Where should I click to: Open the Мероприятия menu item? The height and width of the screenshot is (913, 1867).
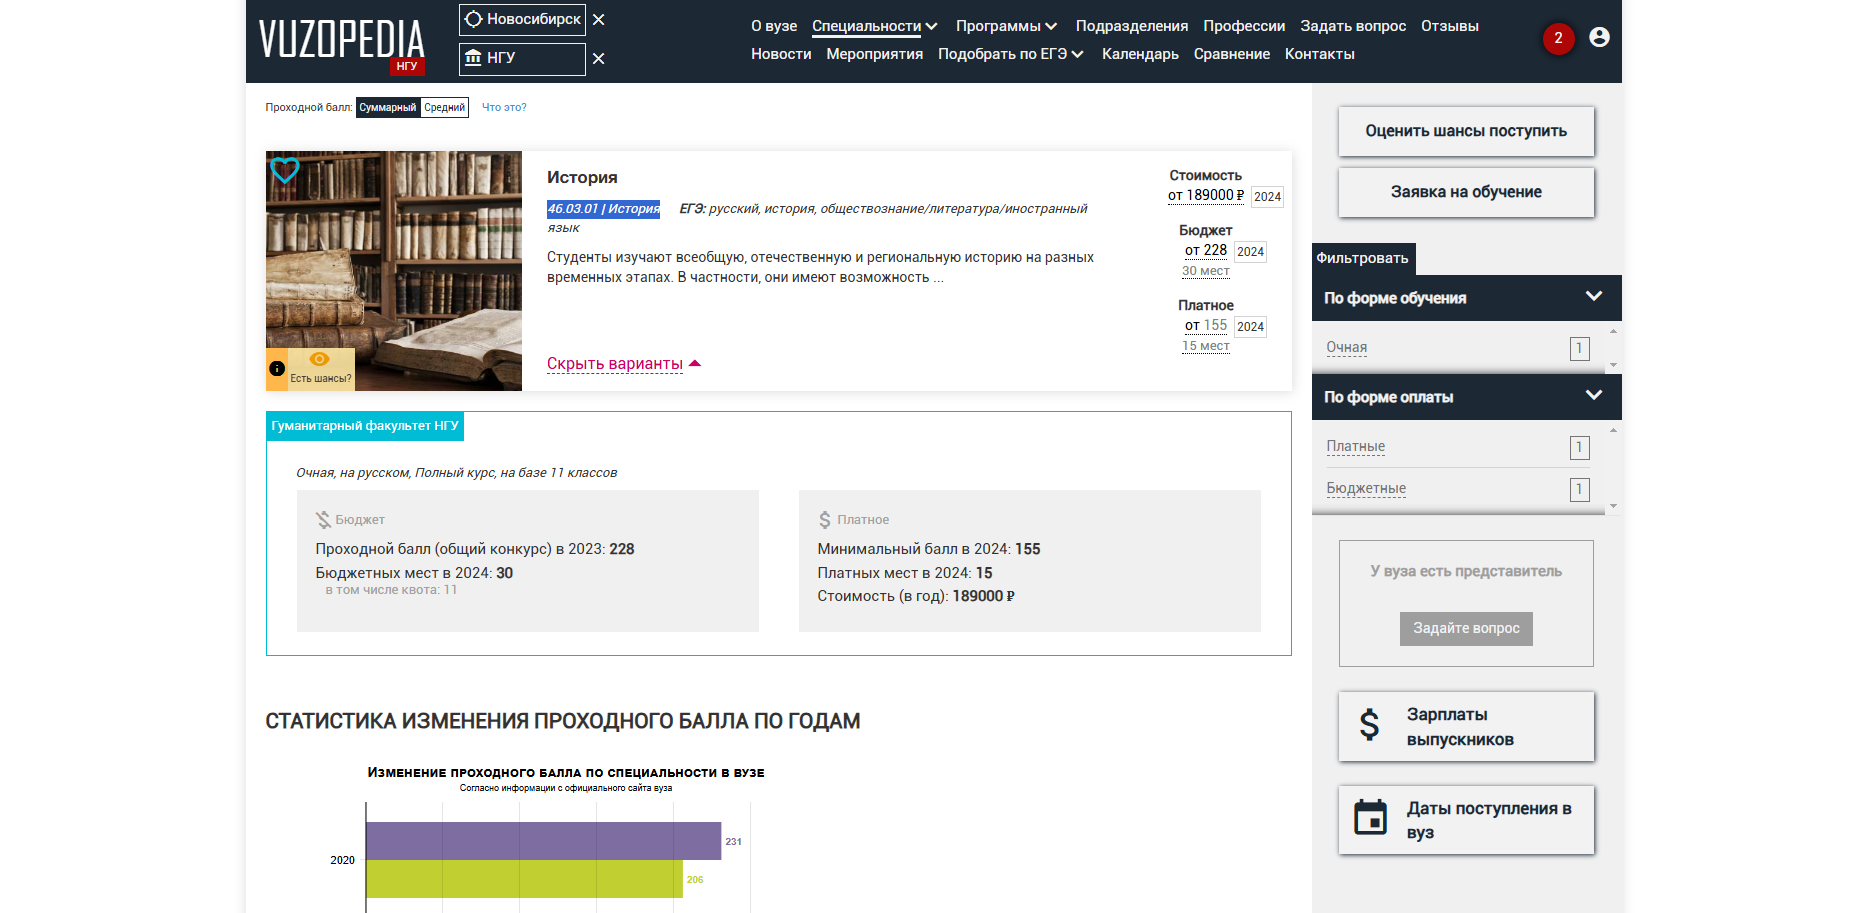(x=875, y=54)
